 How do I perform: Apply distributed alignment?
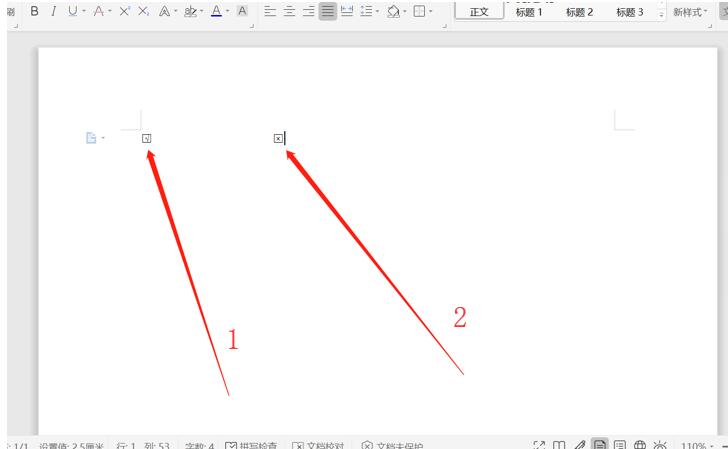point(347,11)
